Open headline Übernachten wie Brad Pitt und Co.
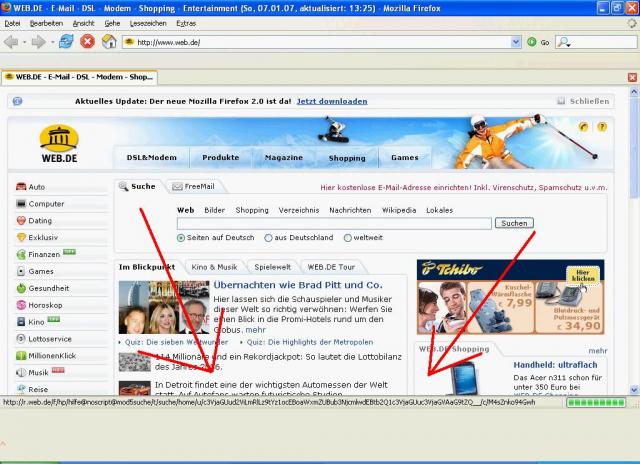Image resolution: width=640 pixels, height=464 pixels. (x=298, y=285)
